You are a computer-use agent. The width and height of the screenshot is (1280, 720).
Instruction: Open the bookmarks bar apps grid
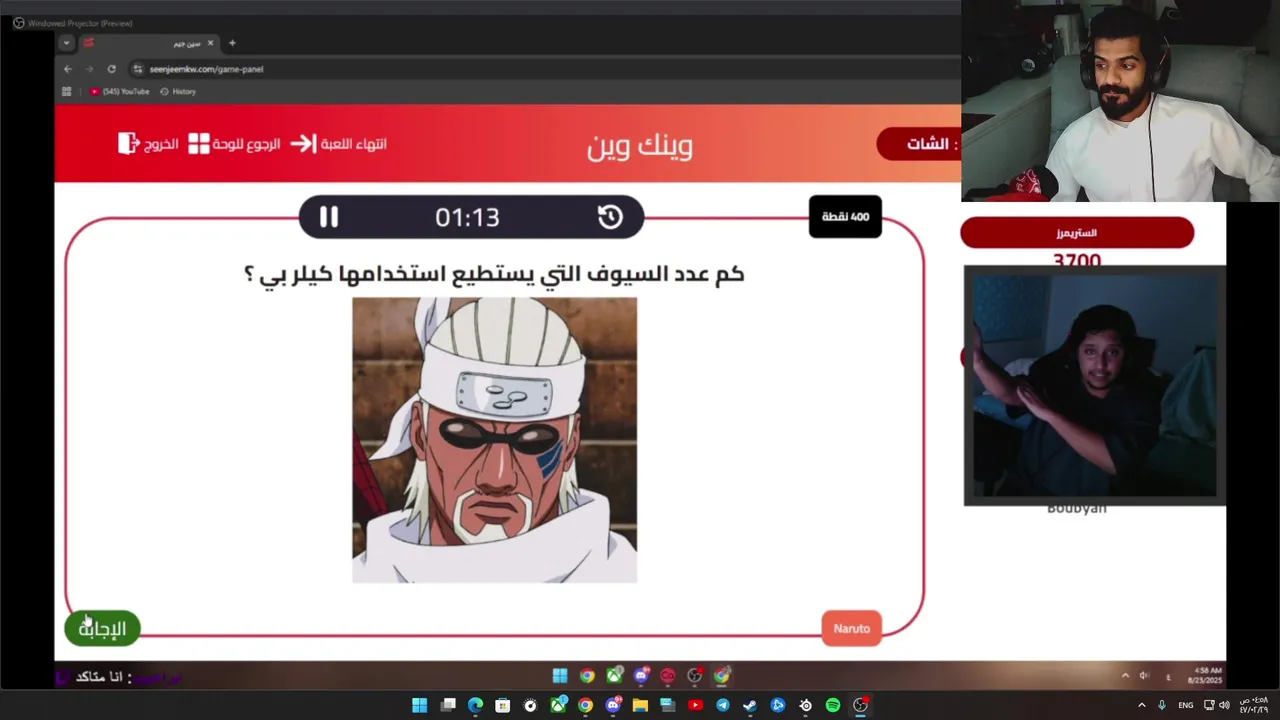click(x=67, y=91)
